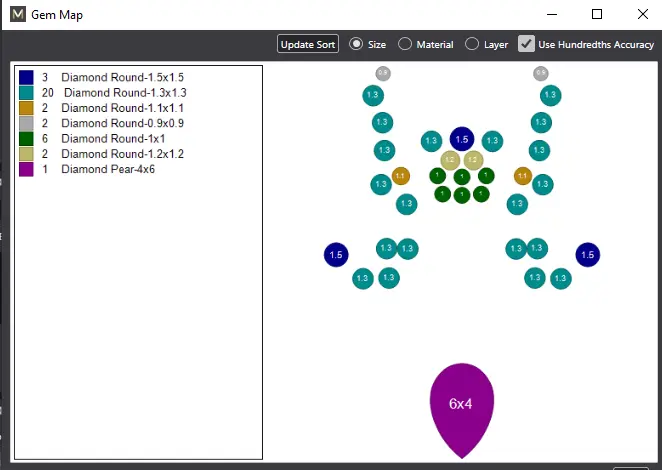Switch sorting to the Layer option
Viewport: 662px width, 470px height.
pyautogui.click(x=472, y=44)
